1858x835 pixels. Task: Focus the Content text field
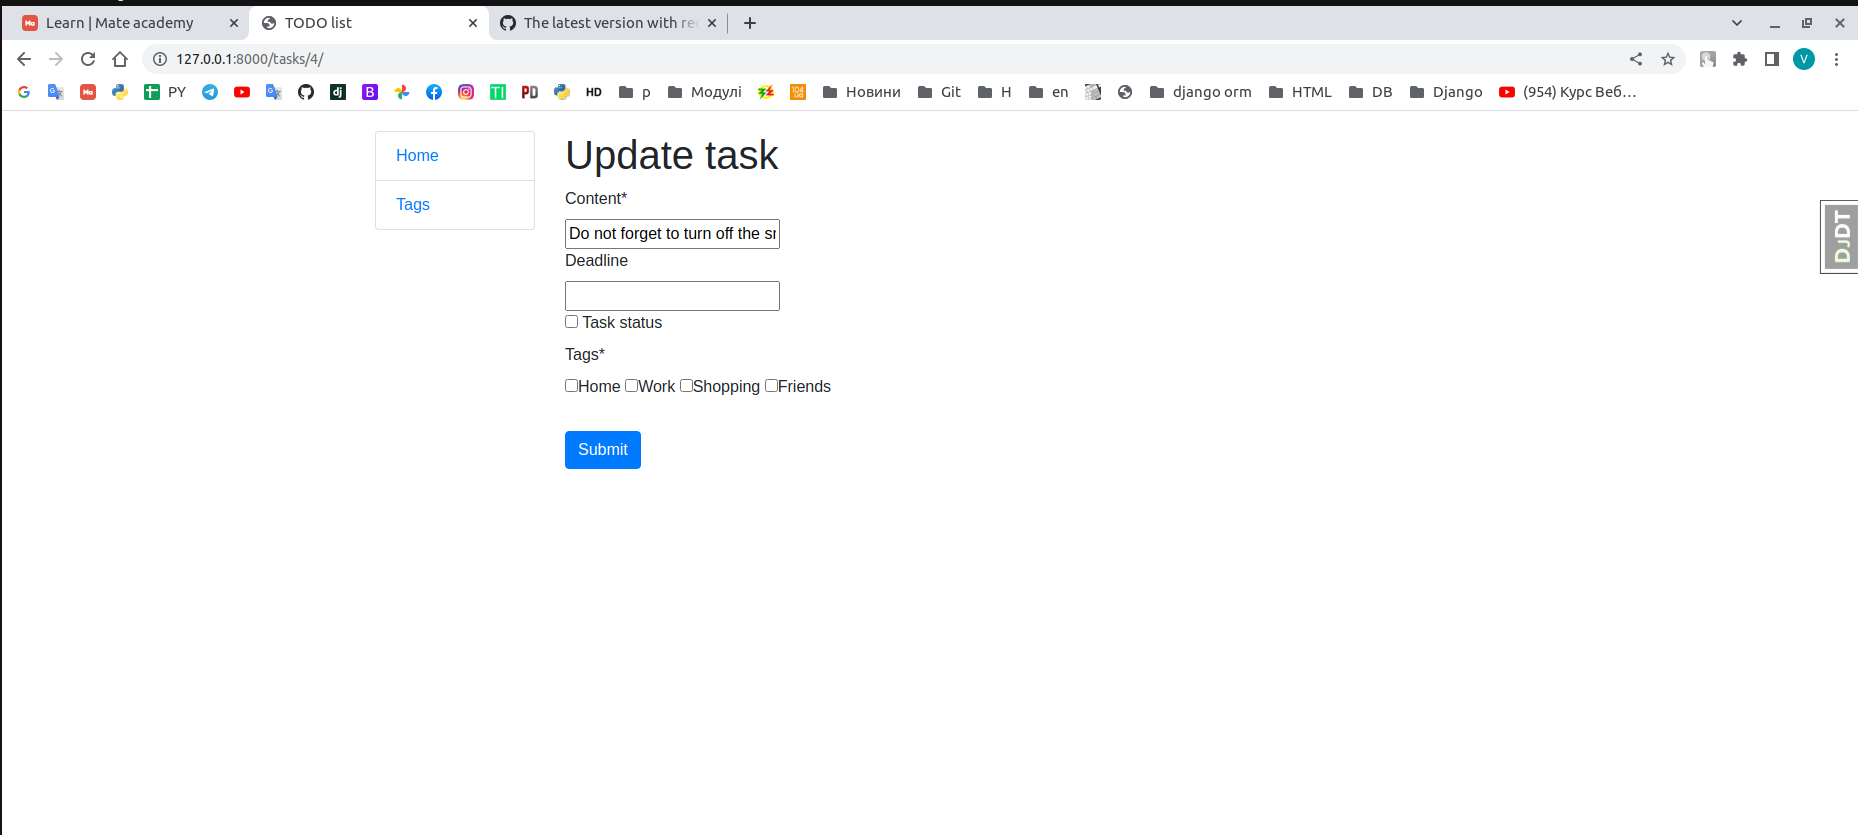coord(672,234)
